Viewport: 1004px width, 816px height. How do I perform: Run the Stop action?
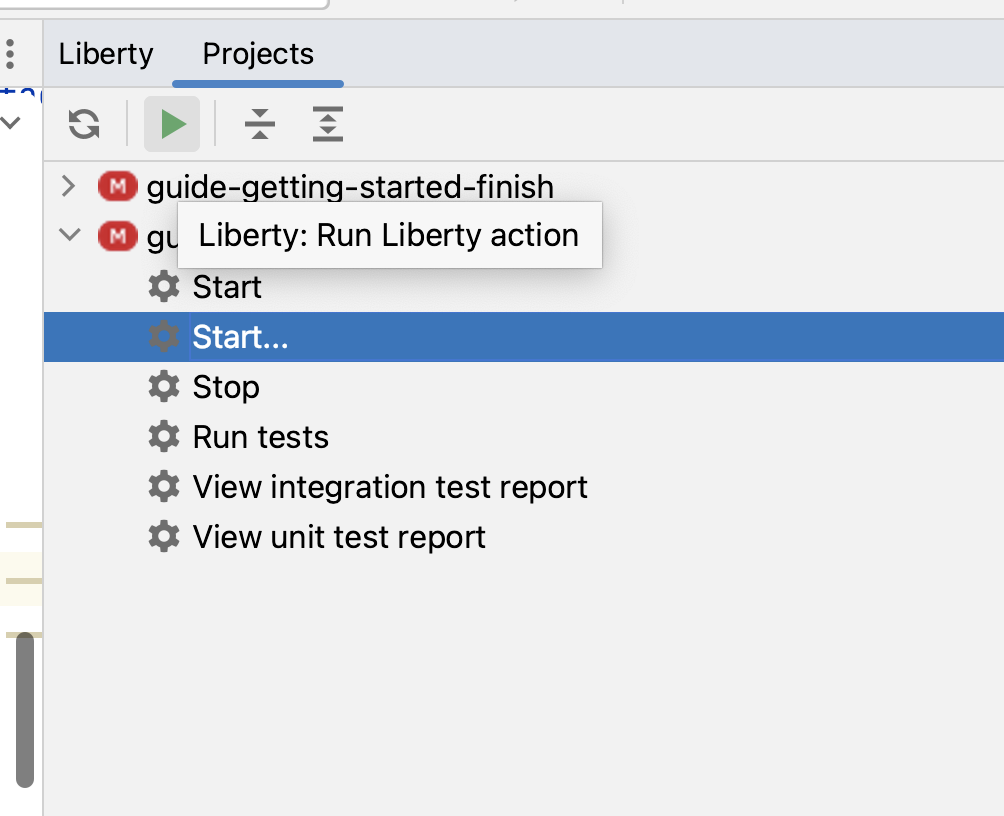click(225, 387)
